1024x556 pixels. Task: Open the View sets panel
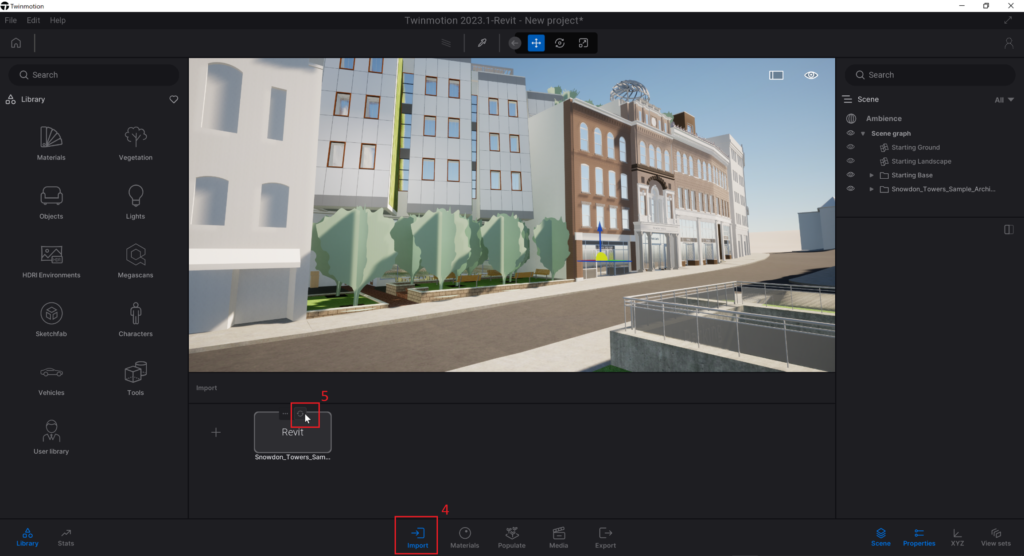996,537
